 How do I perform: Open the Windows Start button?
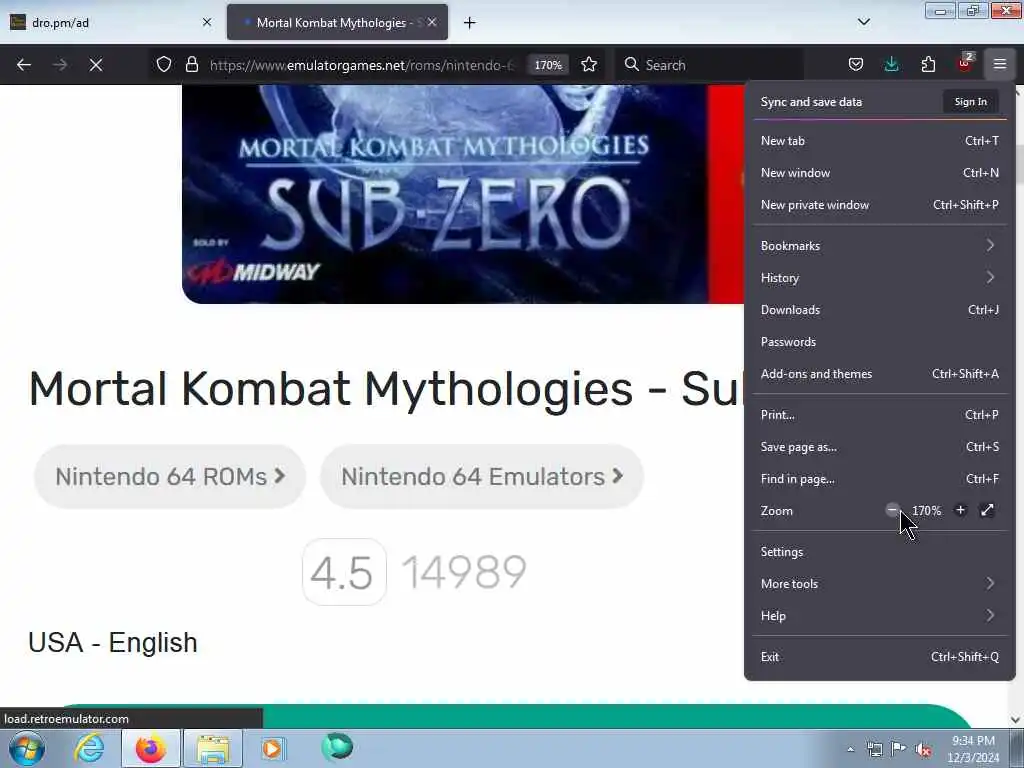point(27,748)
